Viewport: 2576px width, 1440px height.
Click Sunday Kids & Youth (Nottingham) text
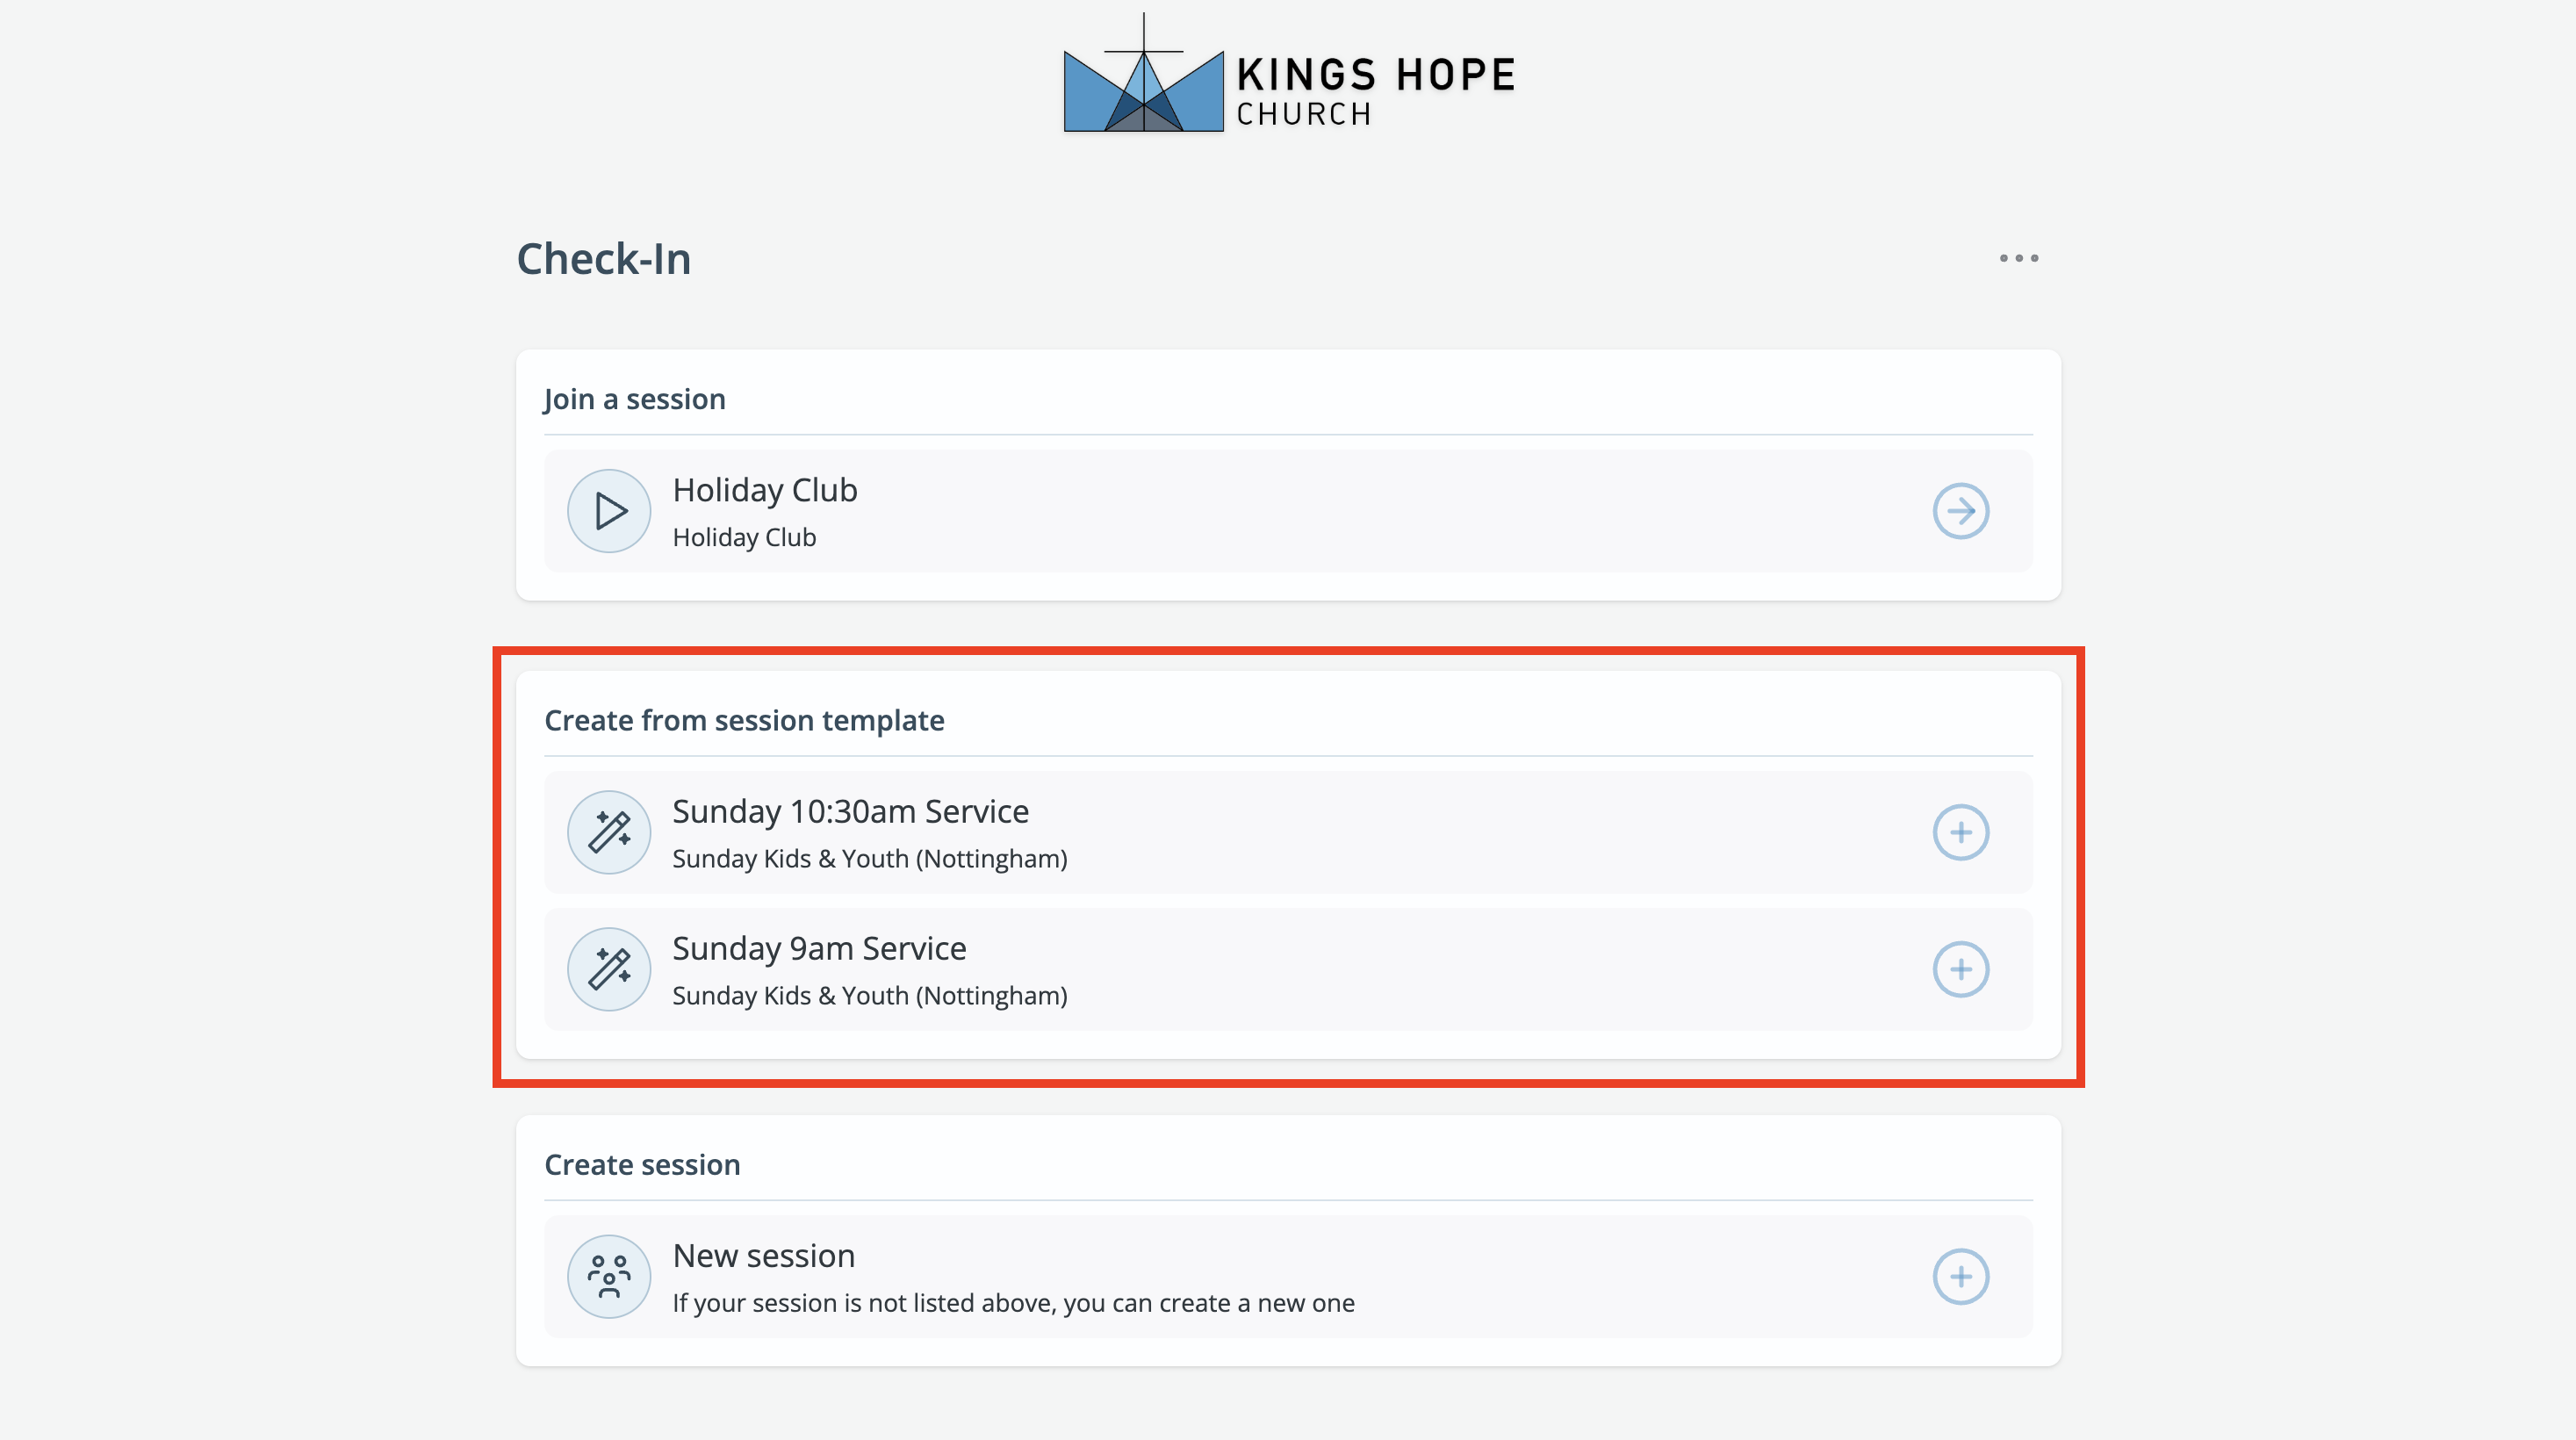coord(870,858)
